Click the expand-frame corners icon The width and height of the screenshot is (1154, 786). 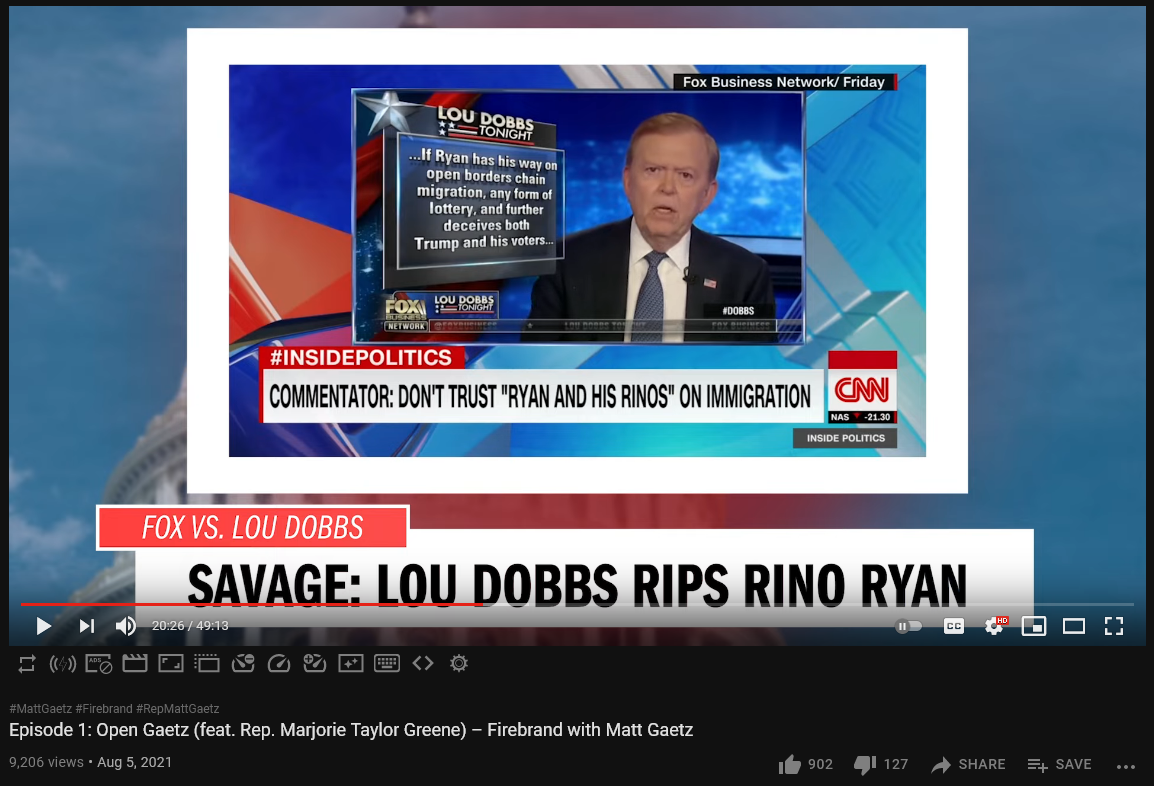coord(171,664)
